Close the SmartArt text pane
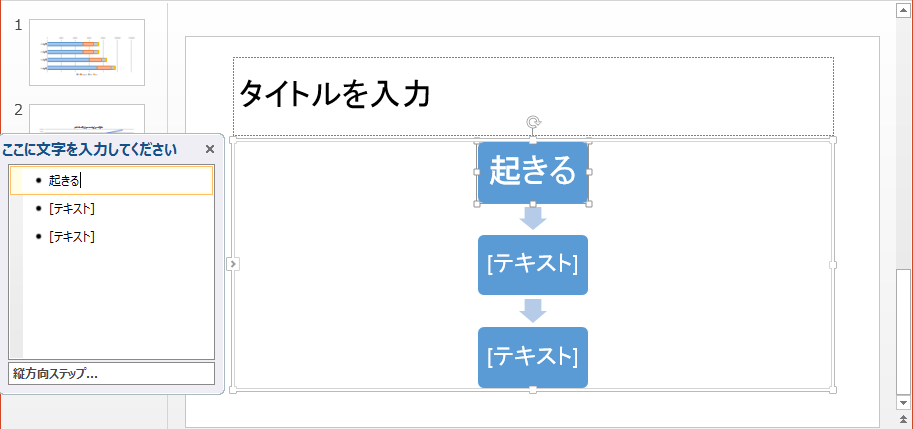 point(209,150)
